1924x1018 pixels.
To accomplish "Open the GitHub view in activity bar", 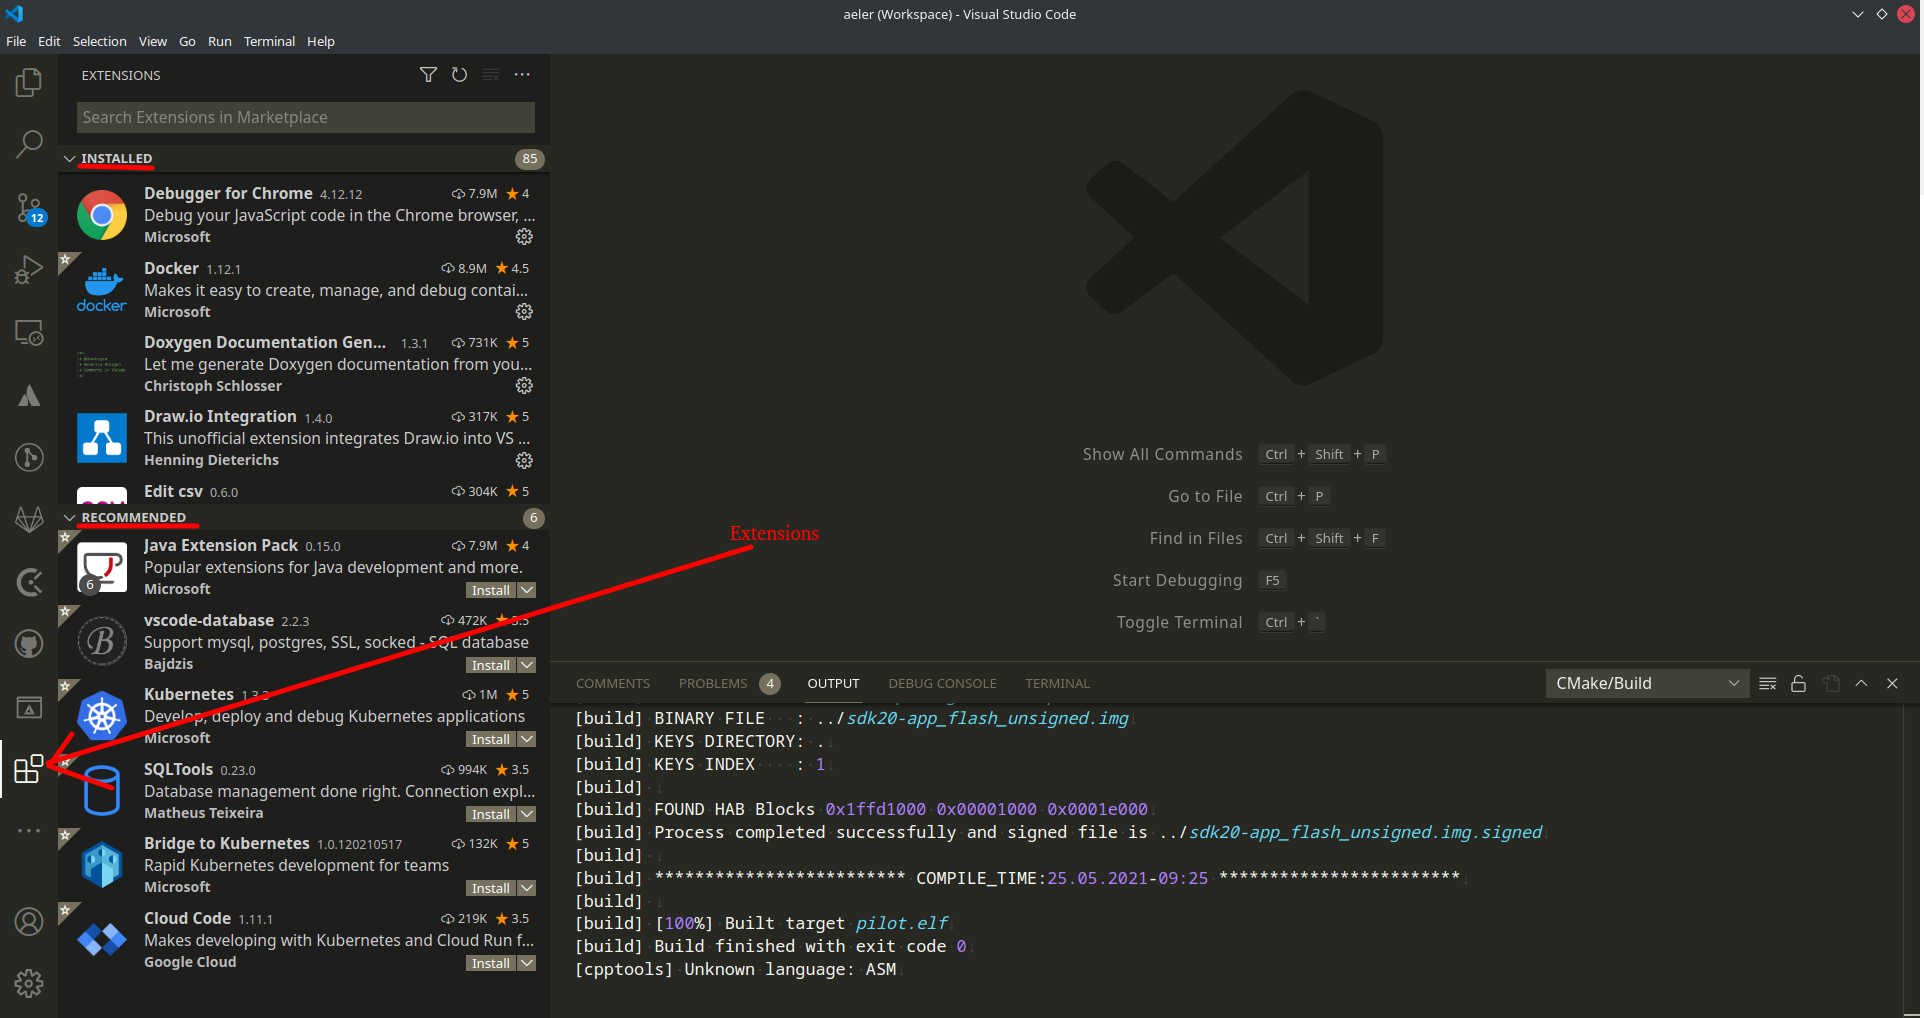I will click(x=29, y=644).
